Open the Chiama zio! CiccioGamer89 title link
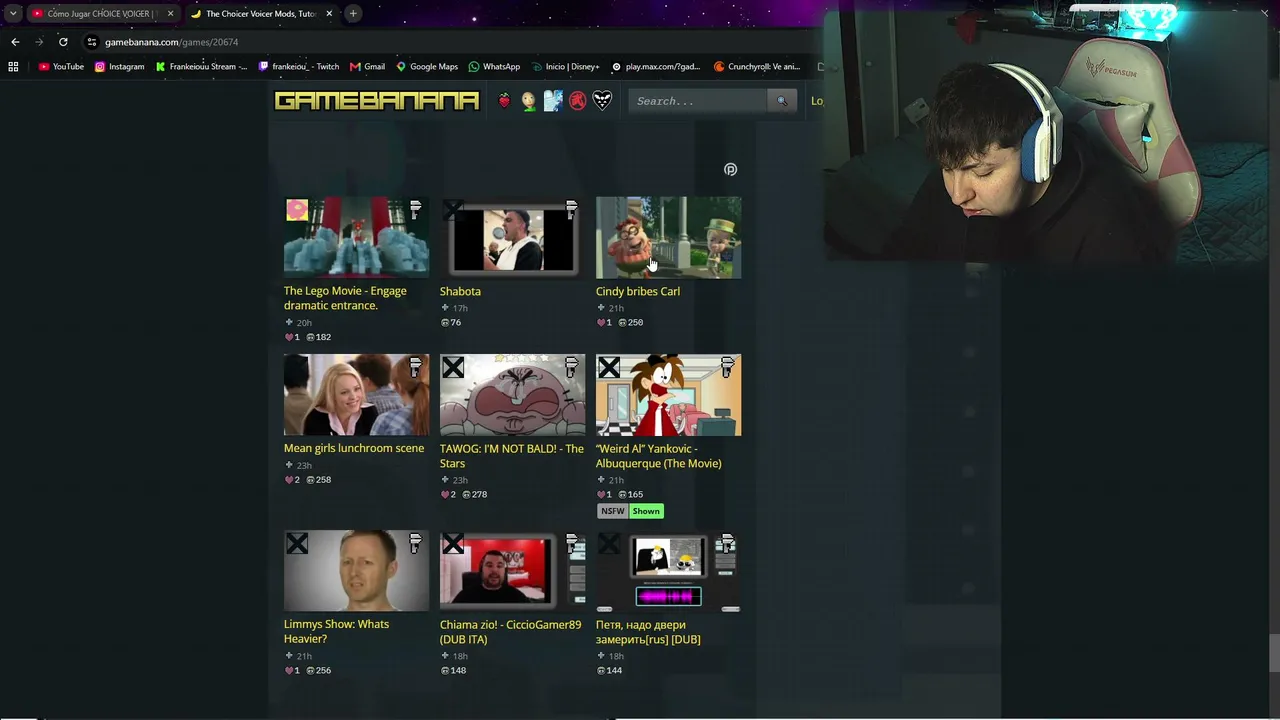Image resolution: width=1280 pixels, height=720 pixels. click(510, 632)
